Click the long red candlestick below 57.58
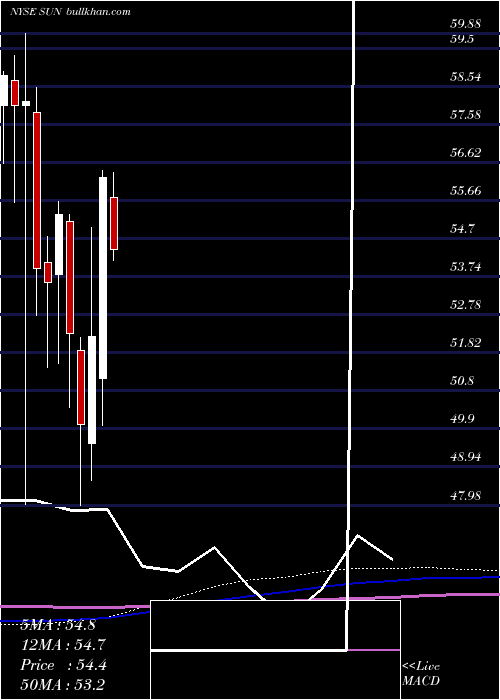 [37, 190]
